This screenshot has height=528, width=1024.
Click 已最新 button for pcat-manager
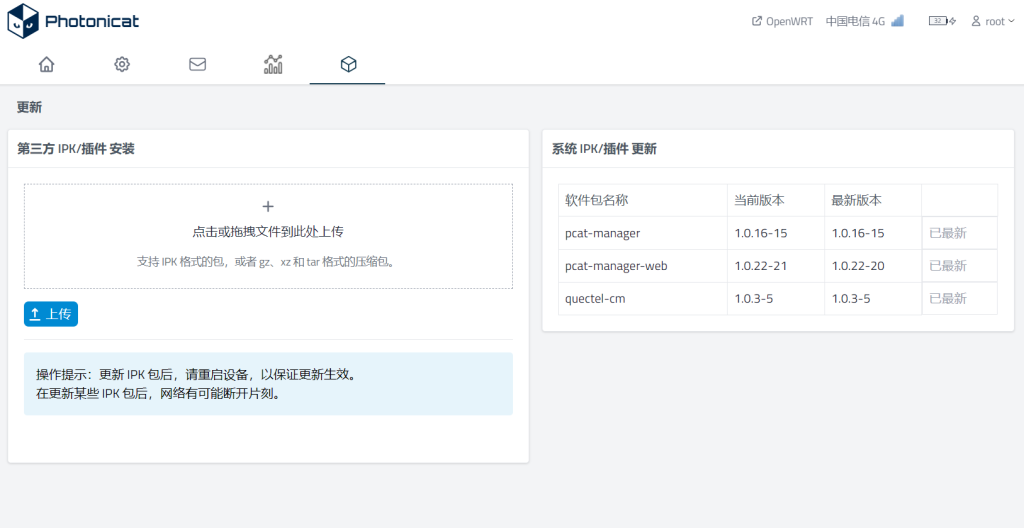click(947, 233)
